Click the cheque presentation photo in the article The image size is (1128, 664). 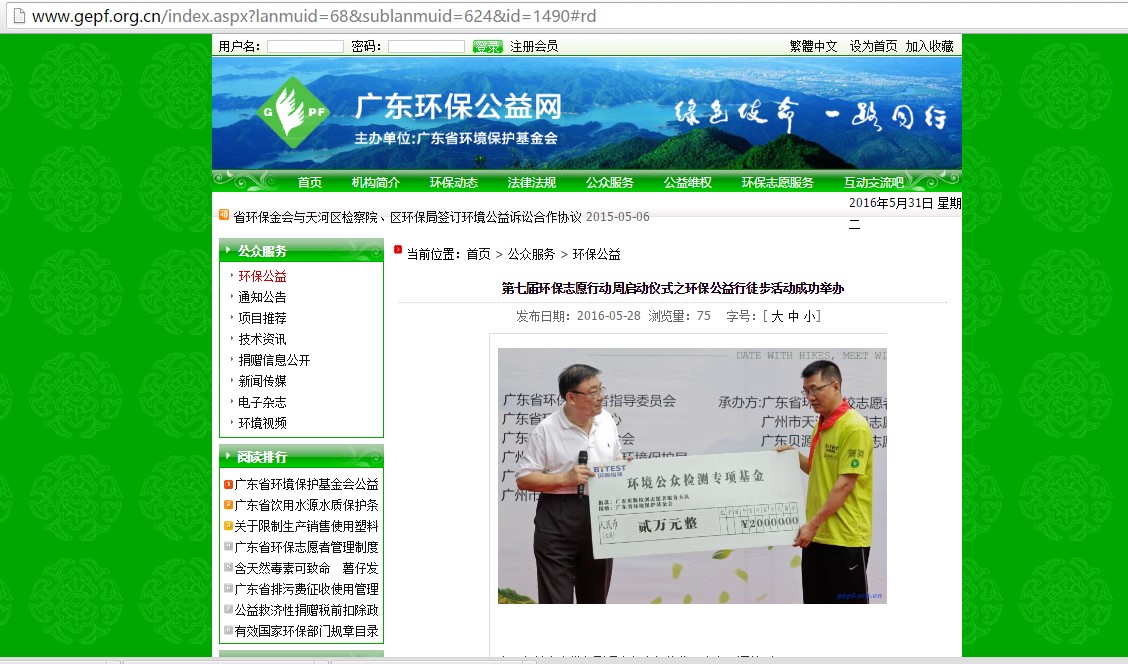[x=692, y=476]
